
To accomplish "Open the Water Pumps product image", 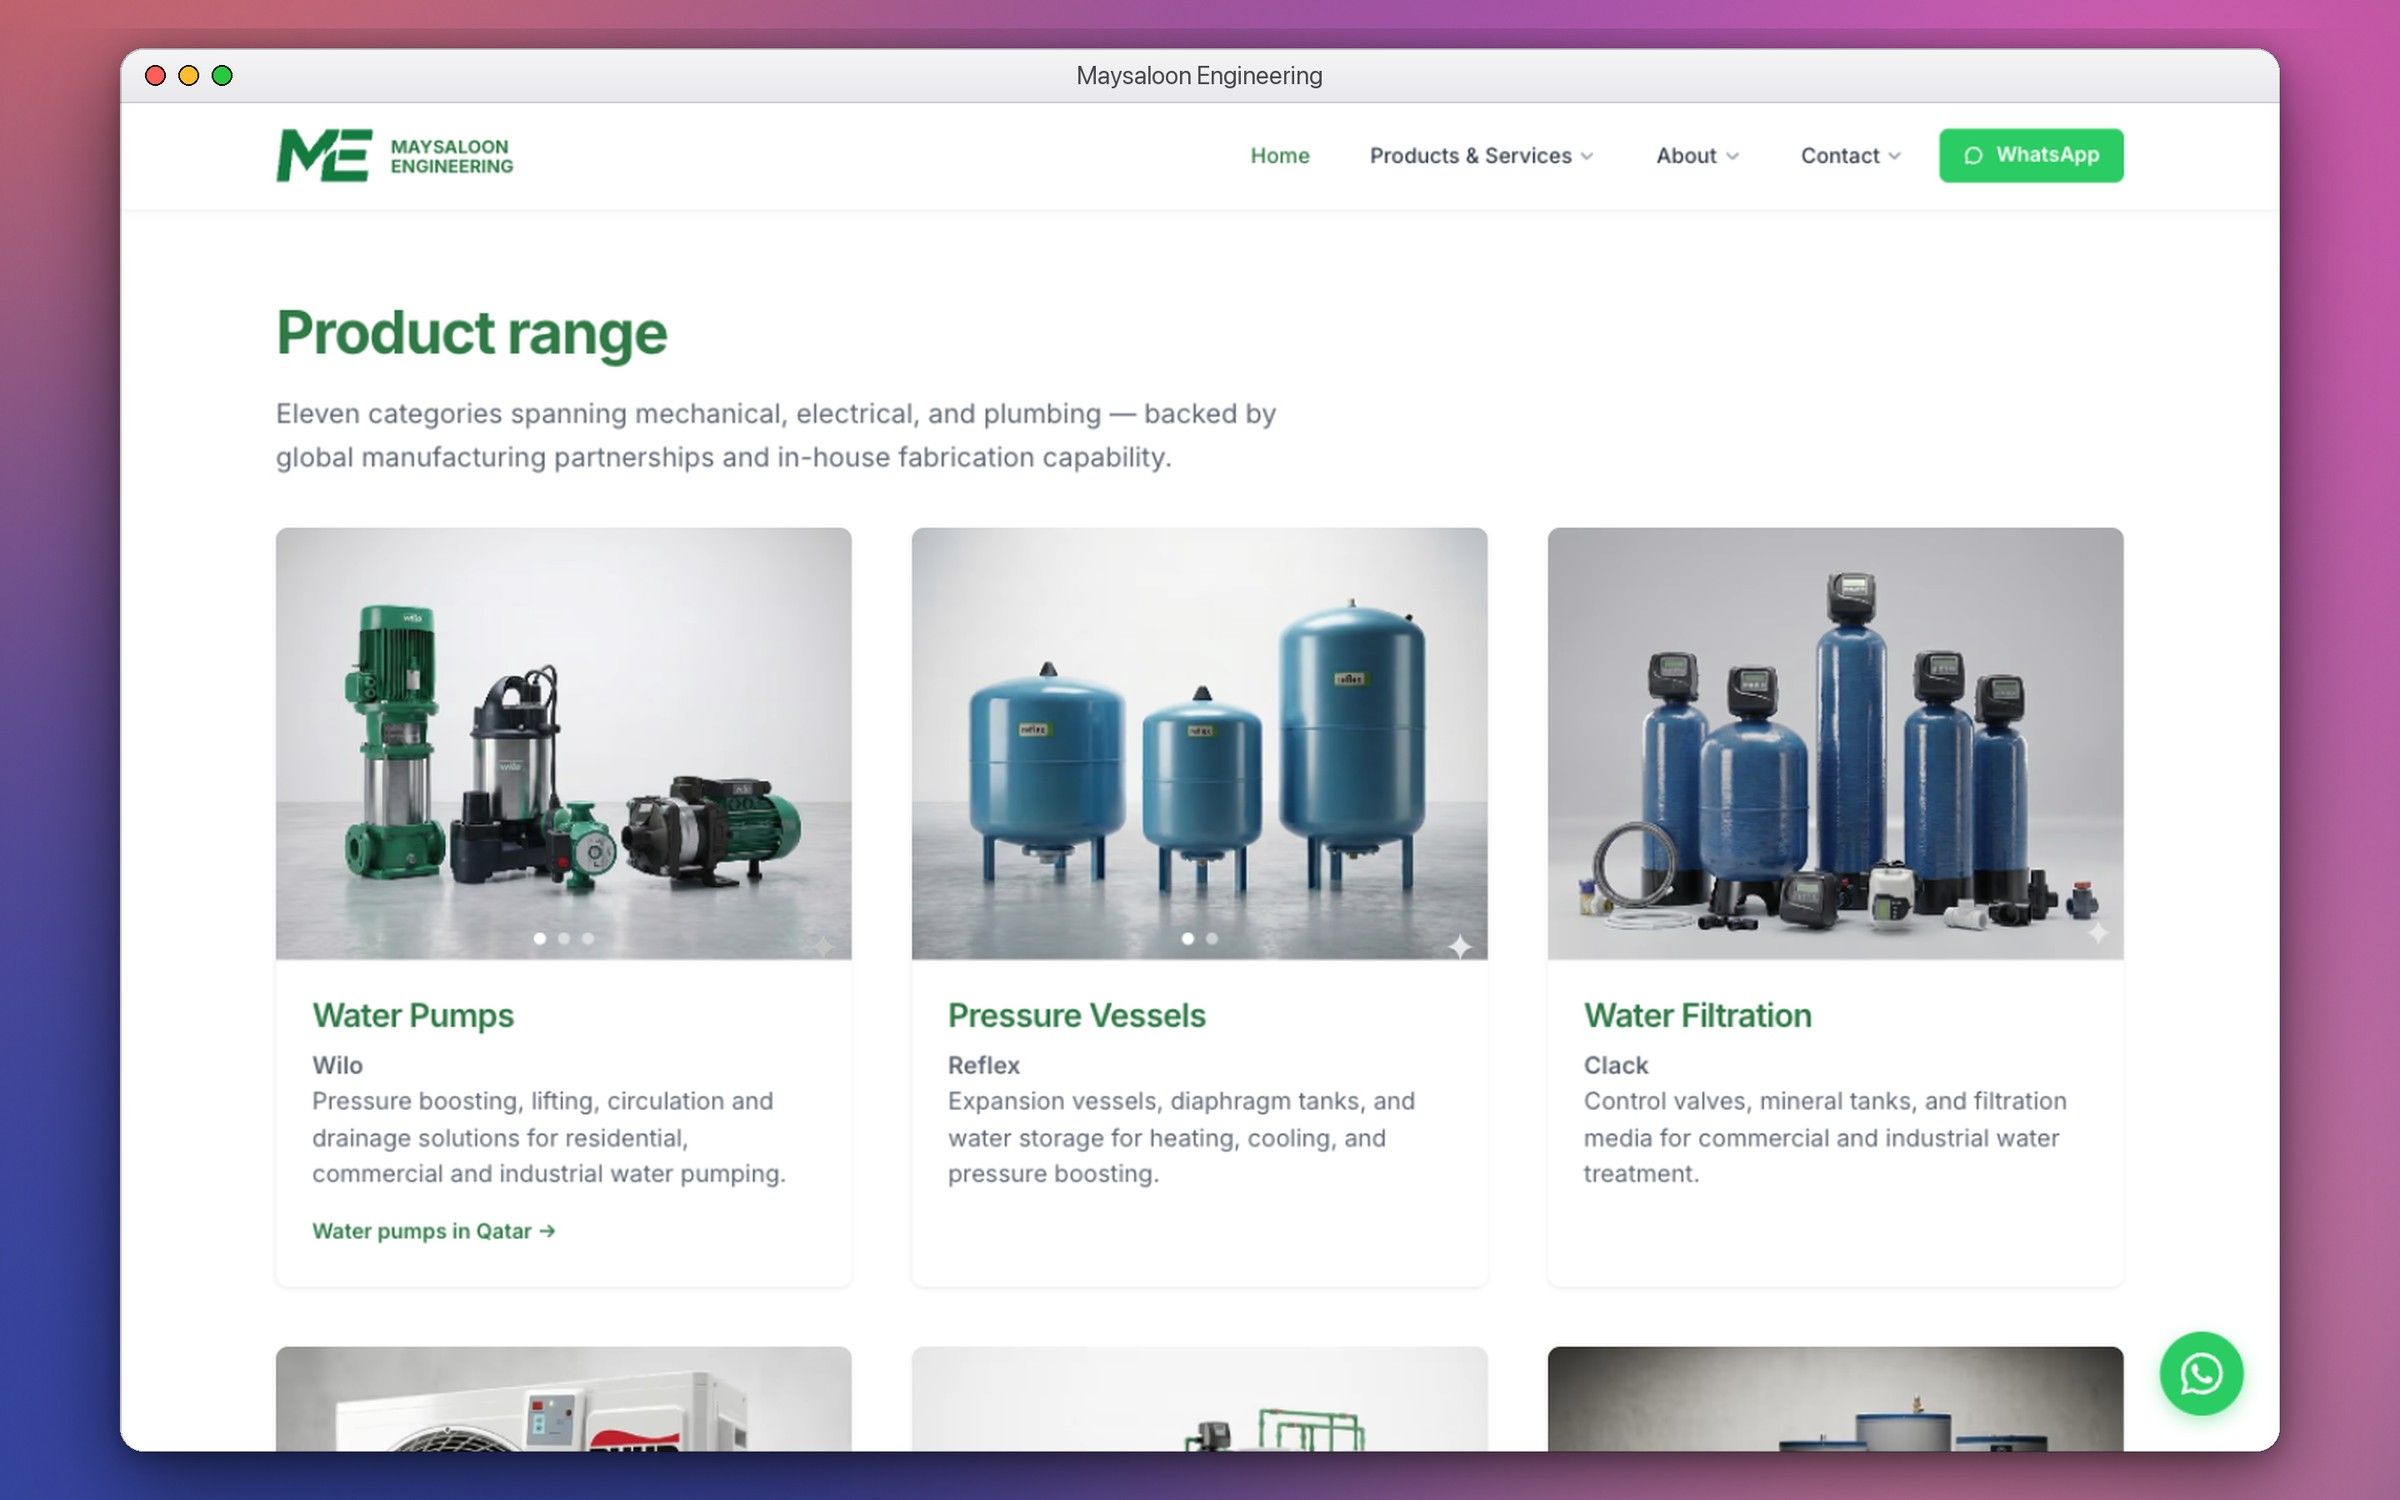I will tap(564, 743).
